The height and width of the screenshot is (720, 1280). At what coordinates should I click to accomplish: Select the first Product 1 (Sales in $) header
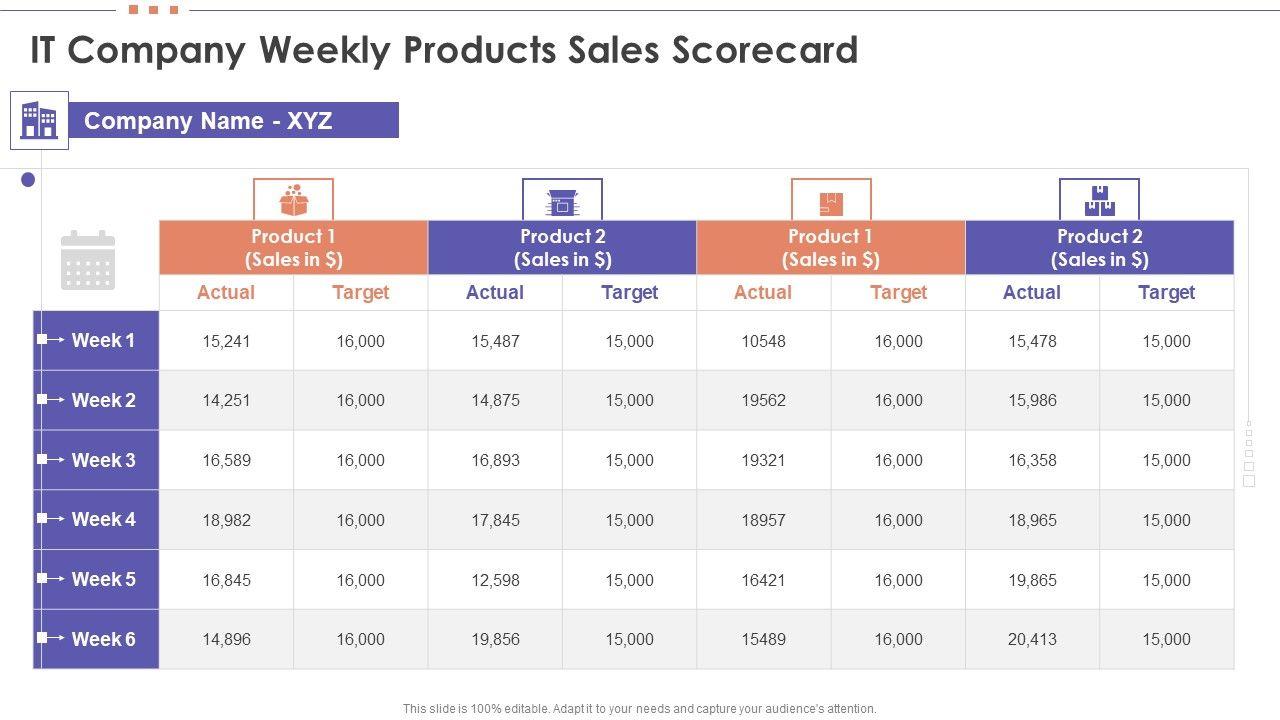pyautogui.click(x=293, y=248)
